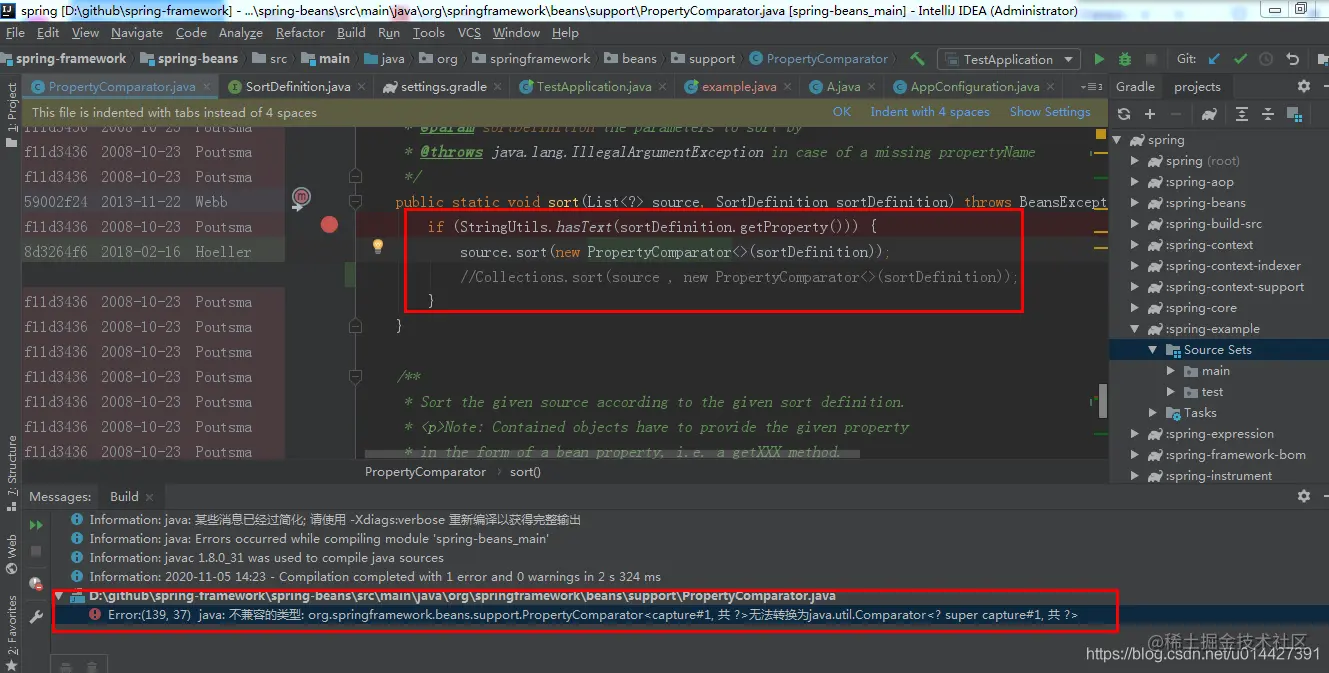Open the Gradle panel settings gear

pyautogui.click(x=1303, y=87)
